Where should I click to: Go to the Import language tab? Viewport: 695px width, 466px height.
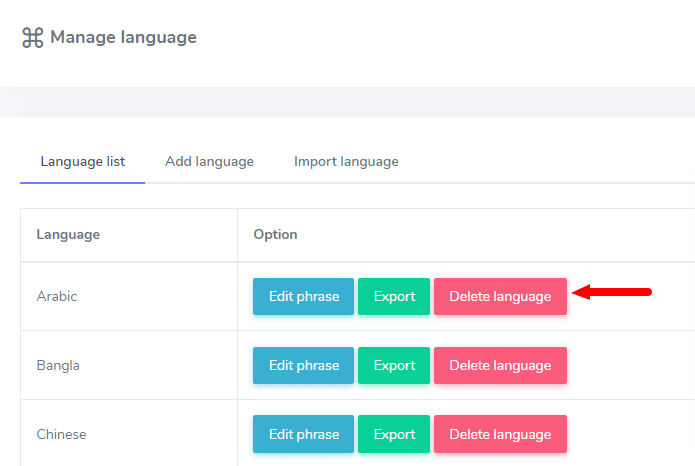point(346,161)
